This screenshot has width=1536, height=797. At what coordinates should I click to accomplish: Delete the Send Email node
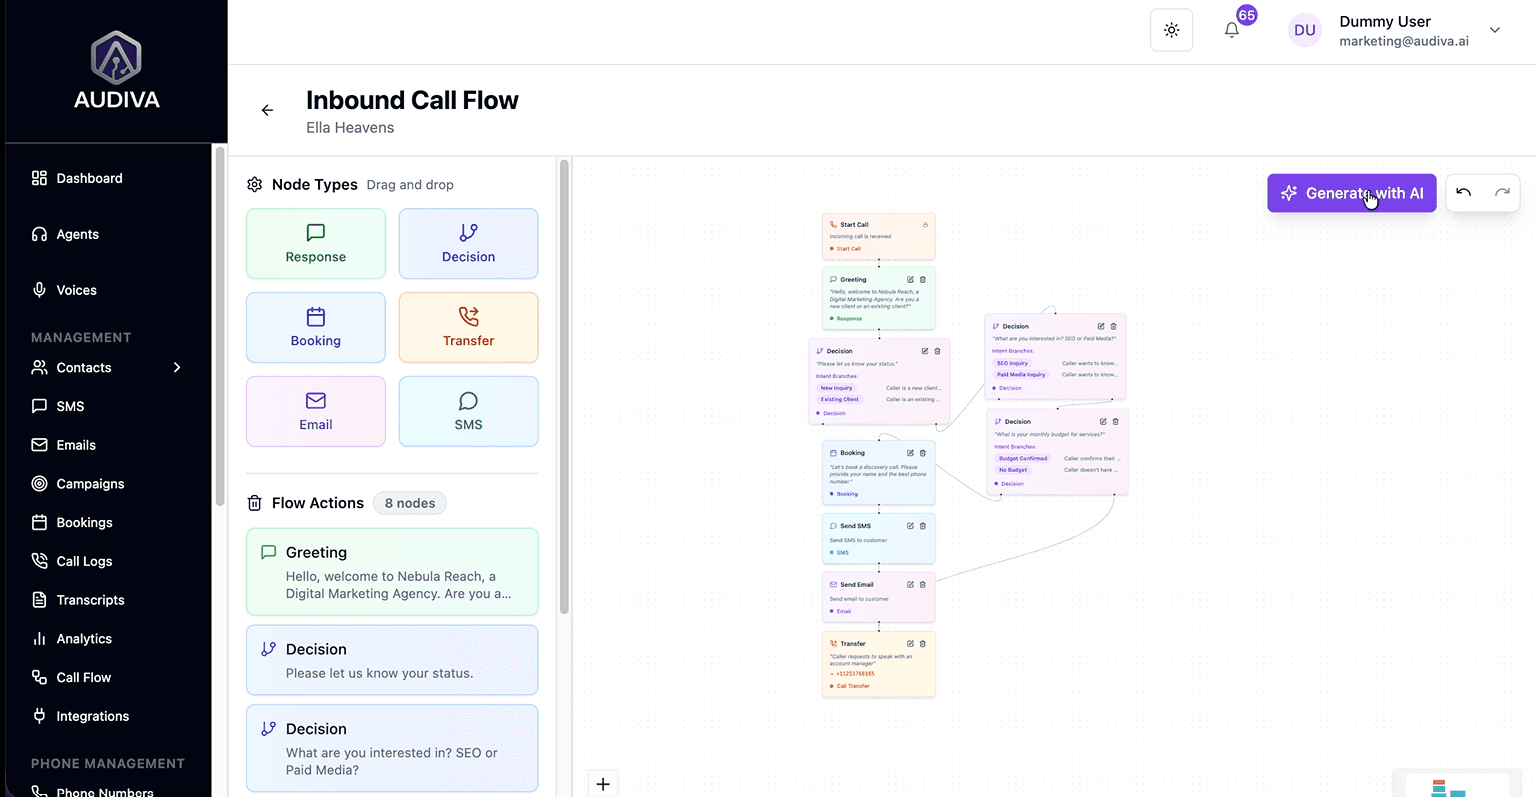(923, 585)
